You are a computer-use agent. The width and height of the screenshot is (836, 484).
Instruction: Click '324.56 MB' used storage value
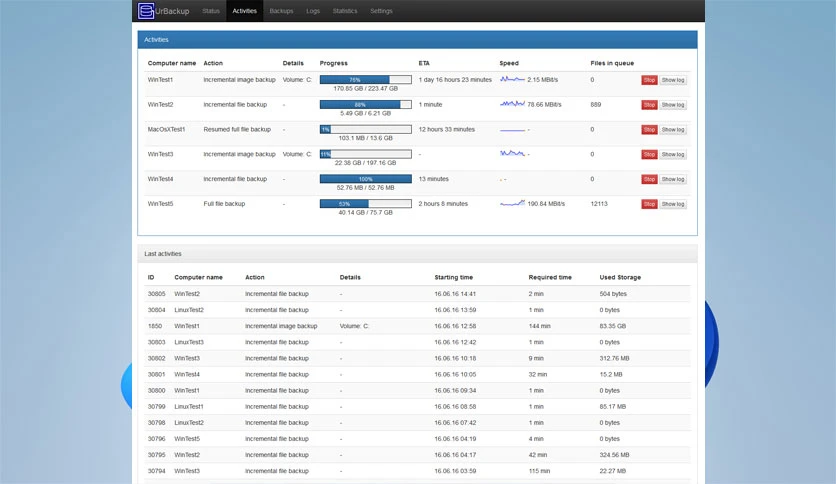614,455
